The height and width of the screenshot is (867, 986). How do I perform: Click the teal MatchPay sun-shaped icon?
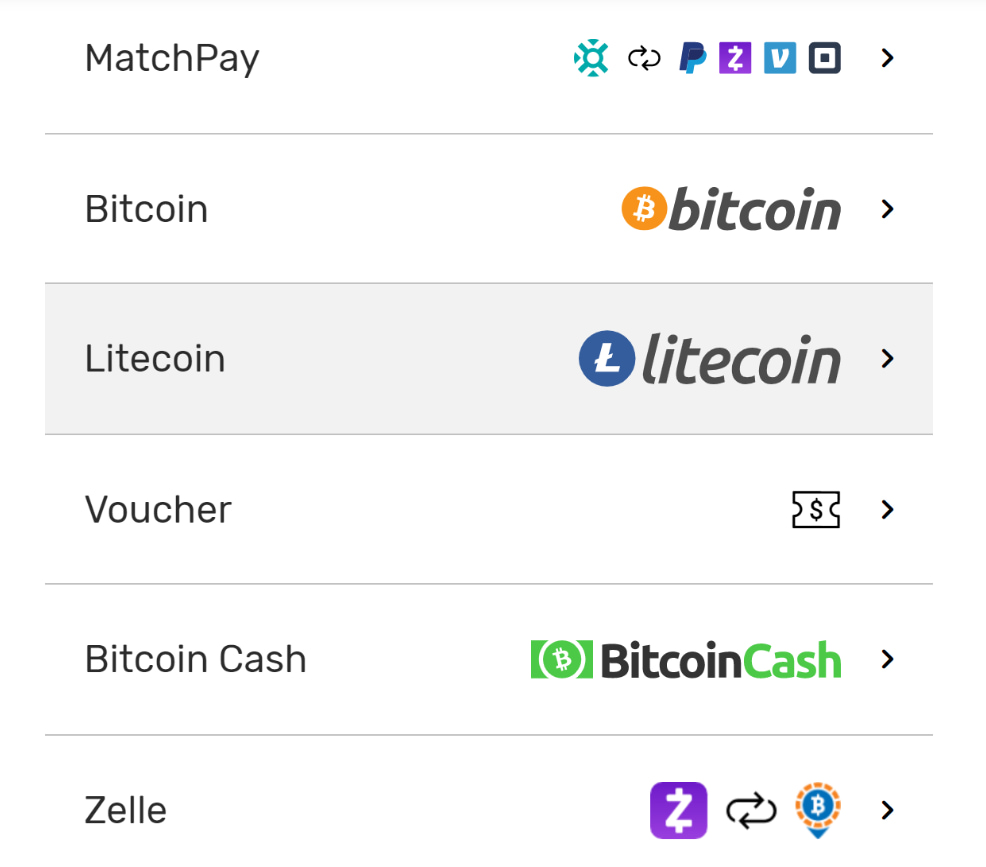(591, 58)
